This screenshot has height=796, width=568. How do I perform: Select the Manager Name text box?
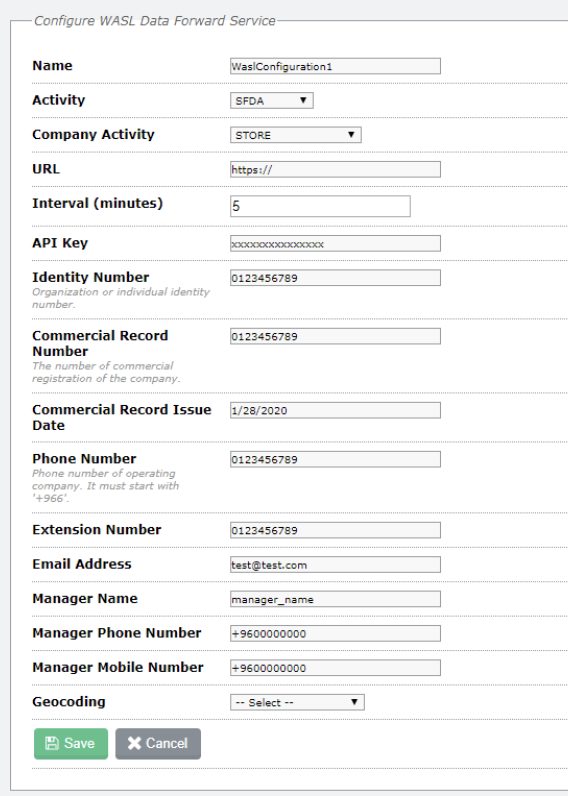[335, 599]
